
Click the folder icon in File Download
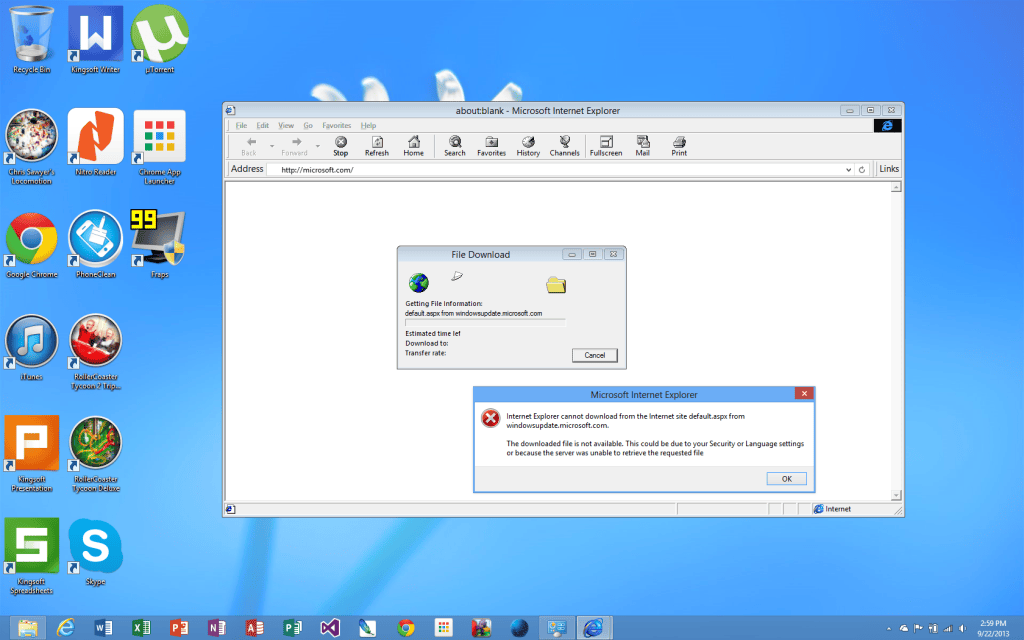coord(556,285)
